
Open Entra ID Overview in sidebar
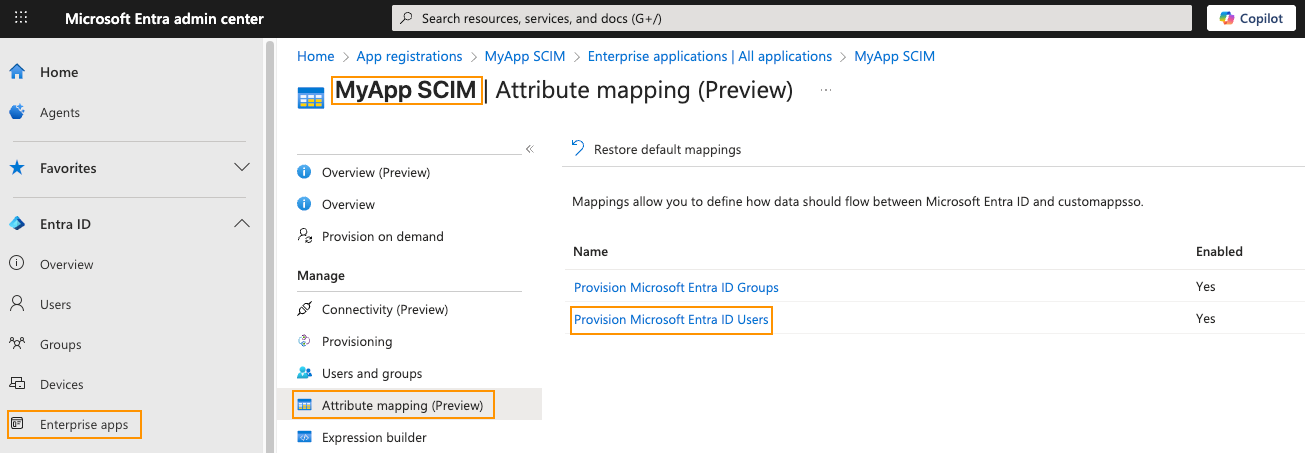tap(67, 265)
